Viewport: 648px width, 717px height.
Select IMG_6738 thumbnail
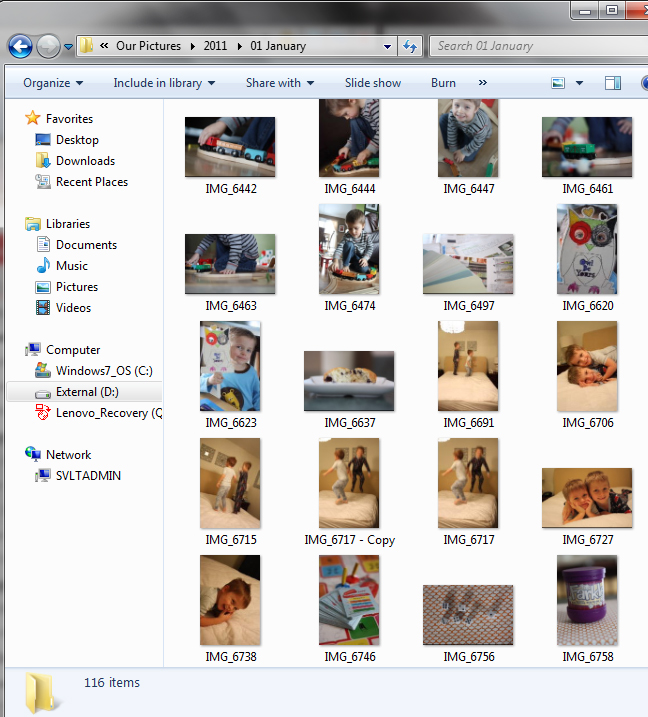230,600
